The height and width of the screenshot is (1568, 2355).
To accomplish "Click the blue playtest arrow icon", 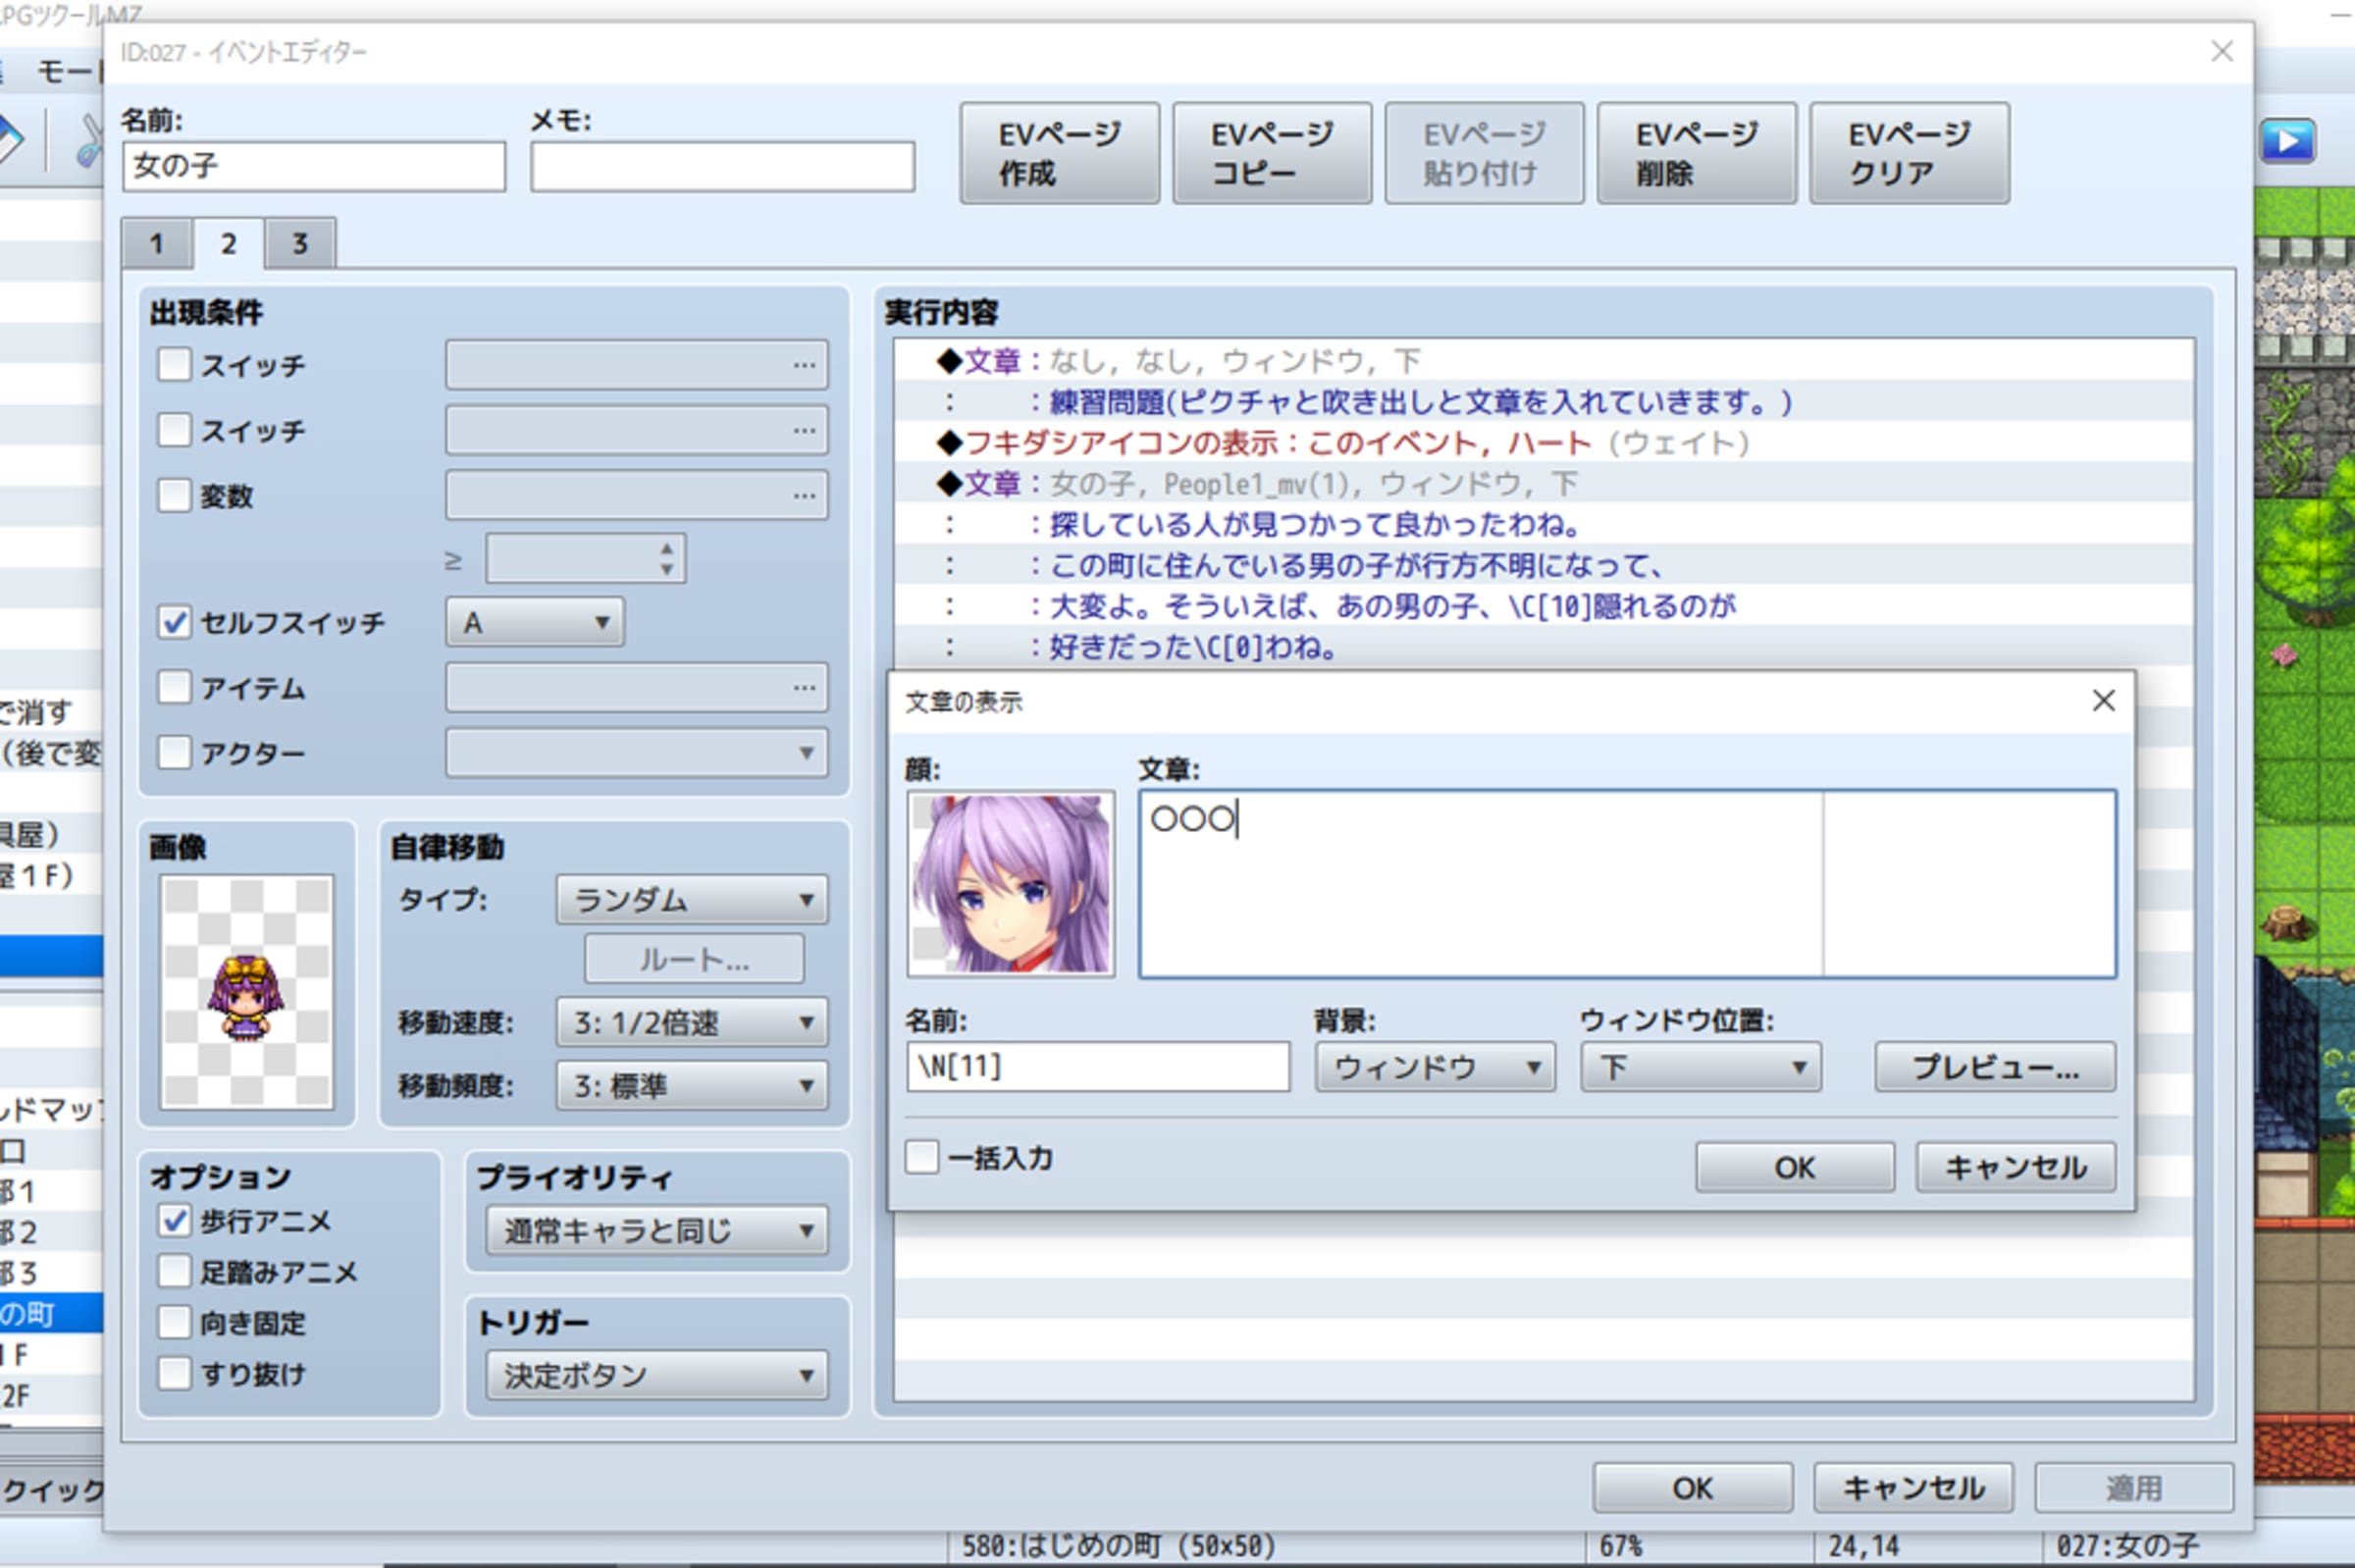I will [x=2287, y=140].
